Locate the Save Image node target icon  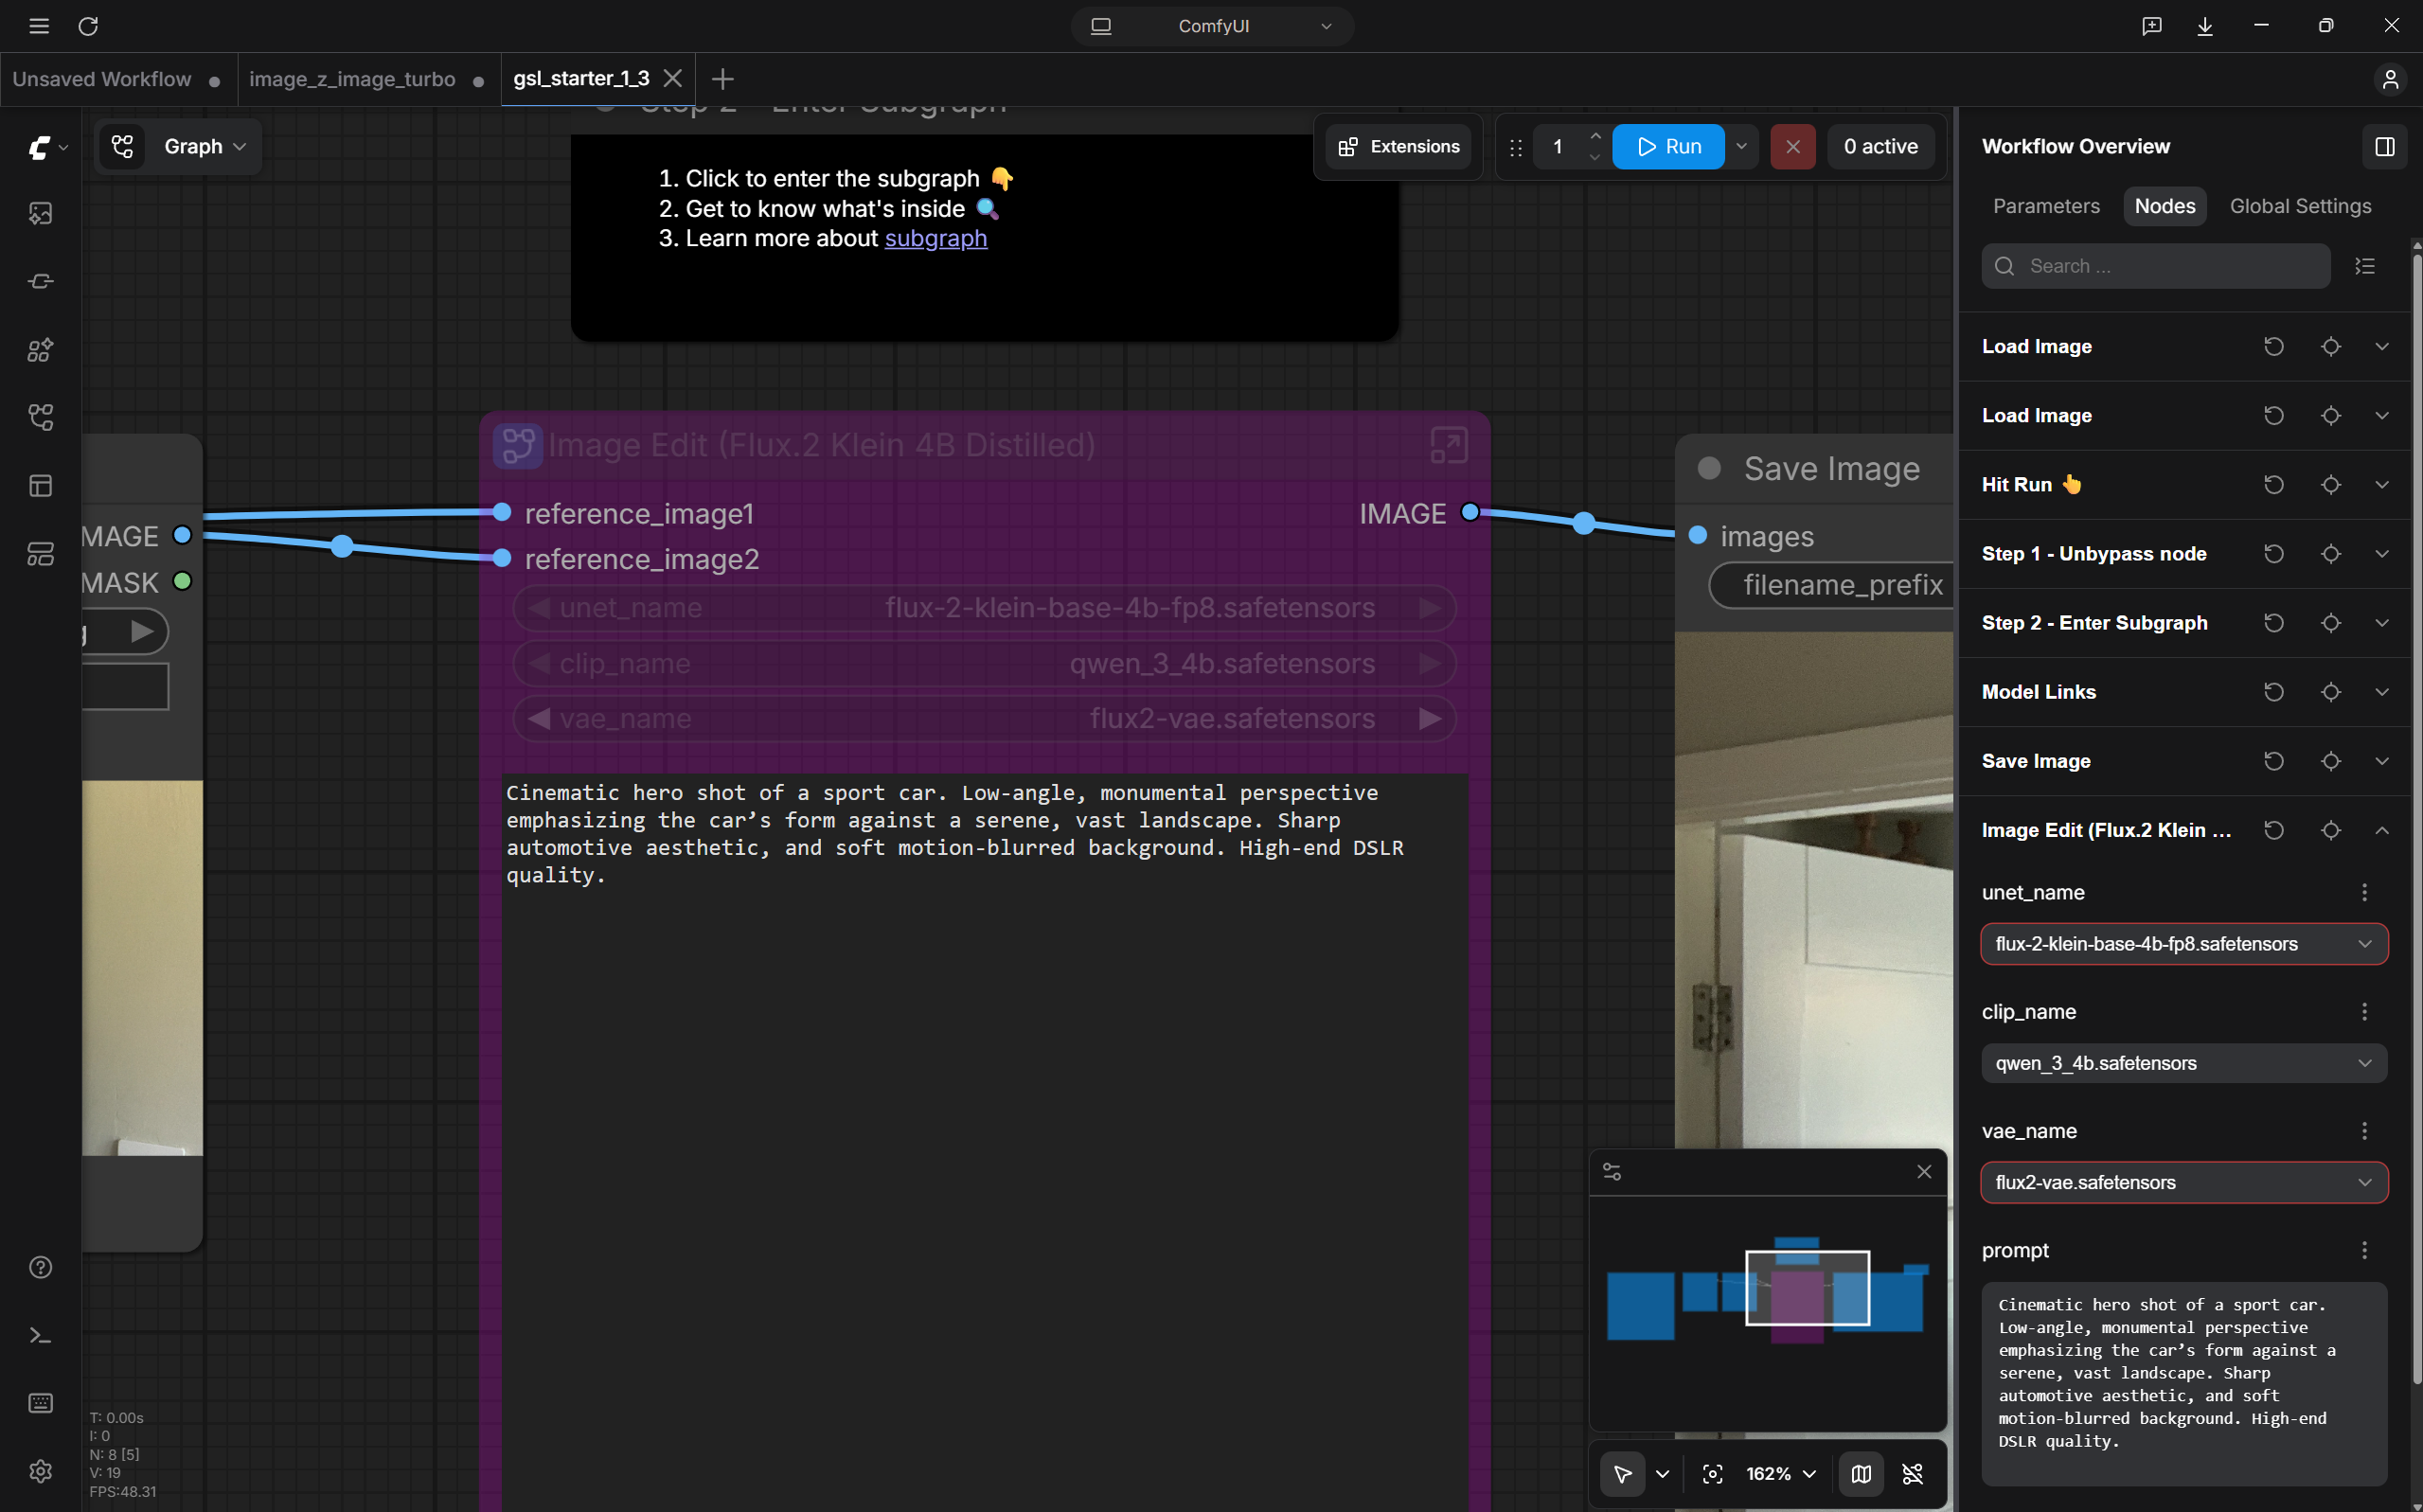click(2330, 761)
